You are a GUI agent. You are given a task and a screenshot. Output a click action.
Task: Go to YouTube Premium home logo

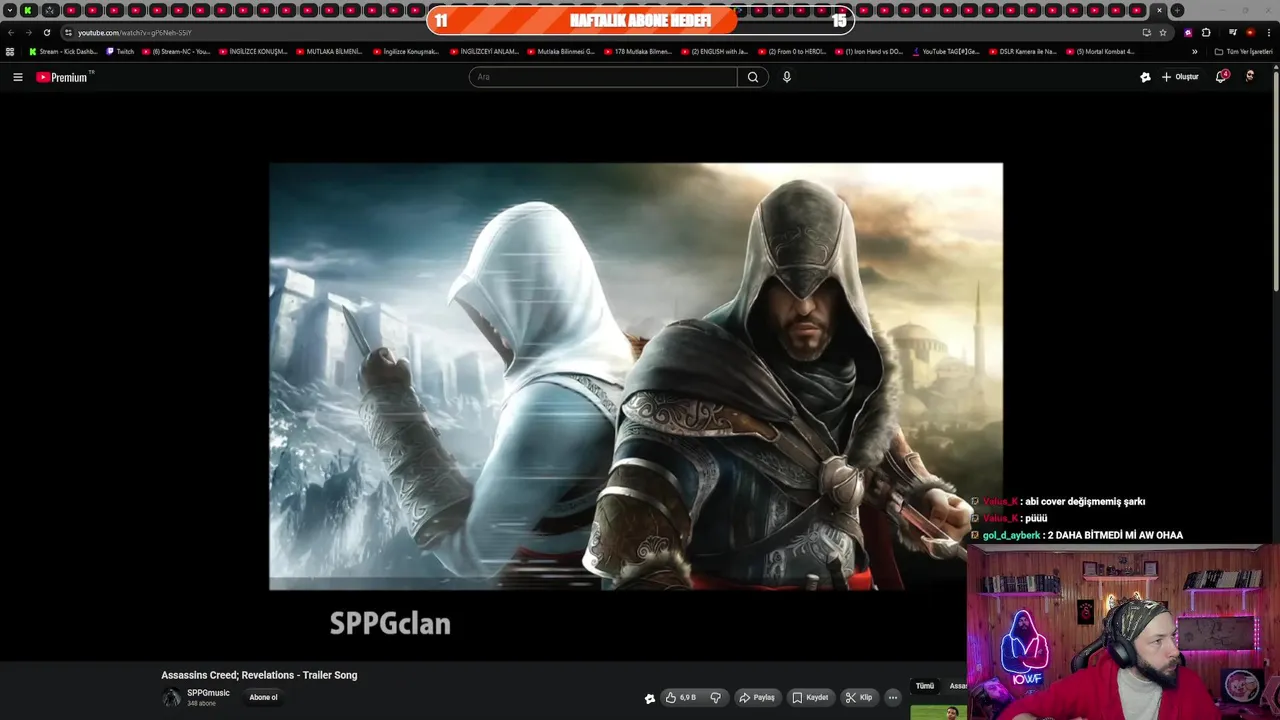(x=64, y=77)
